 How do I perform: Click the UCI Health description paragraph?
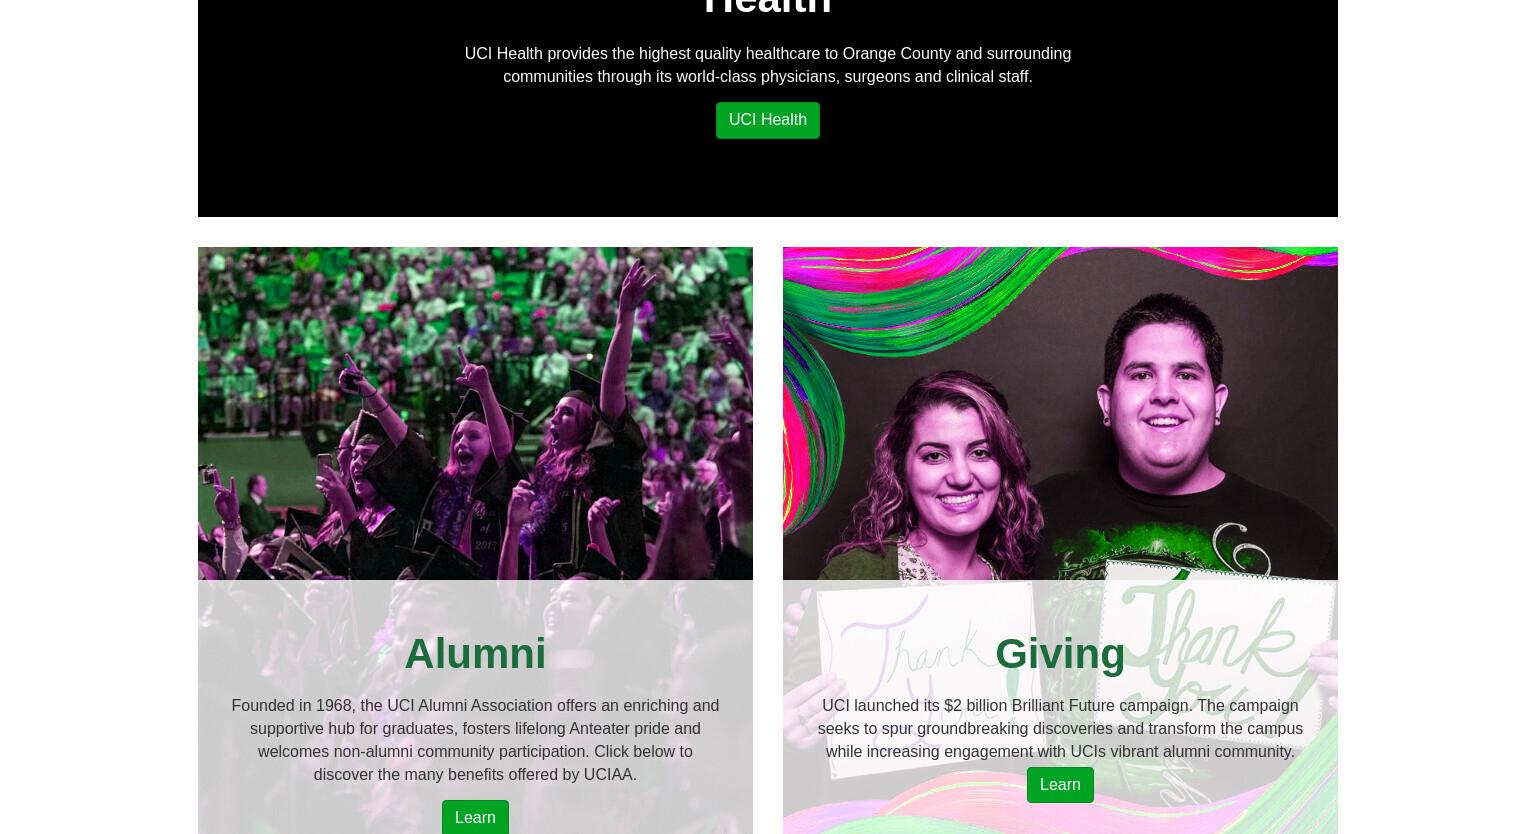pyautogui.click(x=767, y=65)
